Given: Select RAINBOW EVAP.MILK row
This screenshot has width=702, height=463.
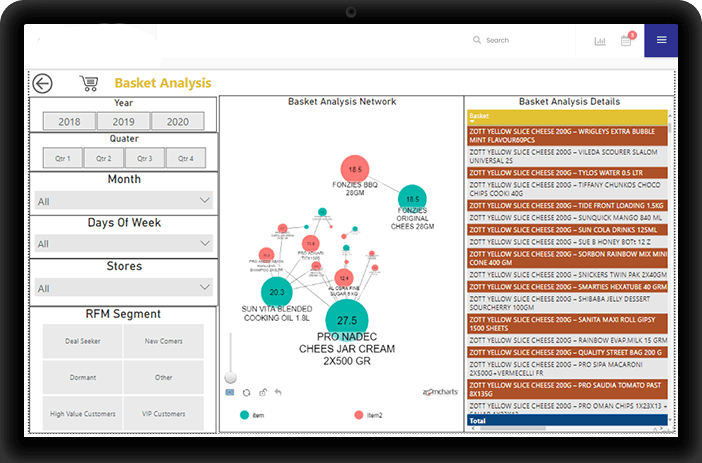Looking at the screenshot, I should click(567, 340).
